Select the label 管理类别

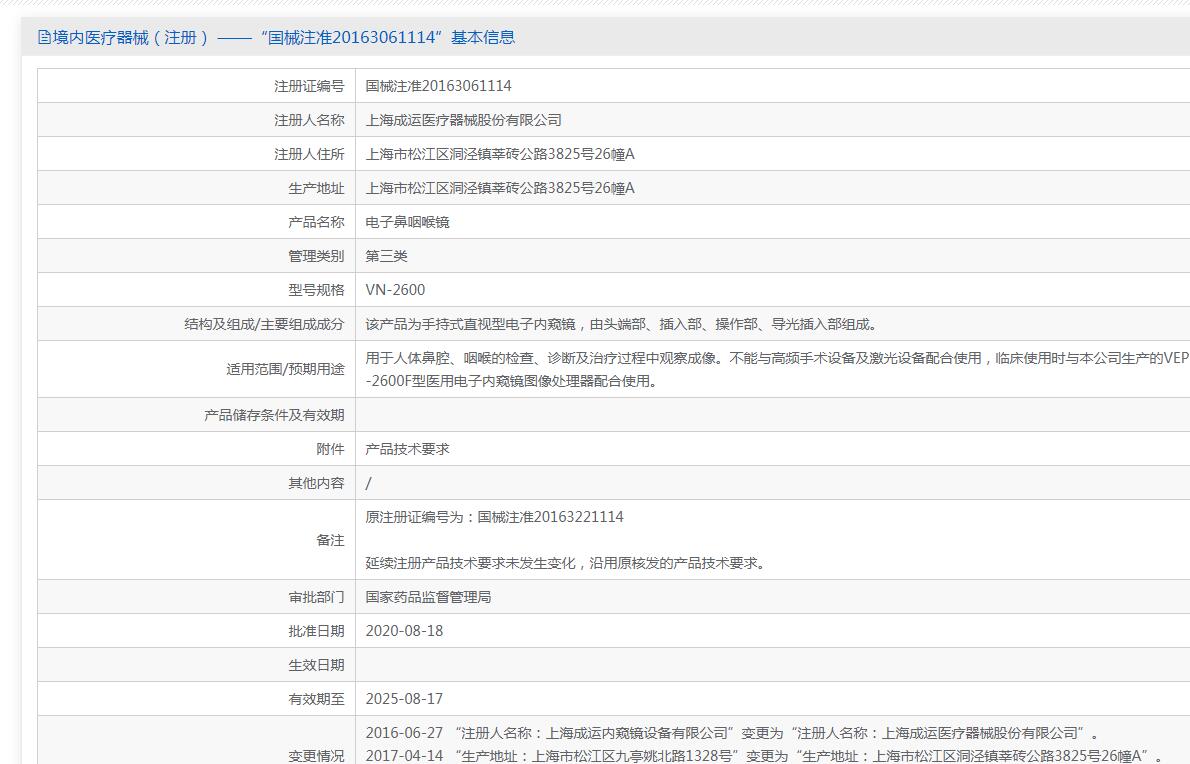[316, 256]
